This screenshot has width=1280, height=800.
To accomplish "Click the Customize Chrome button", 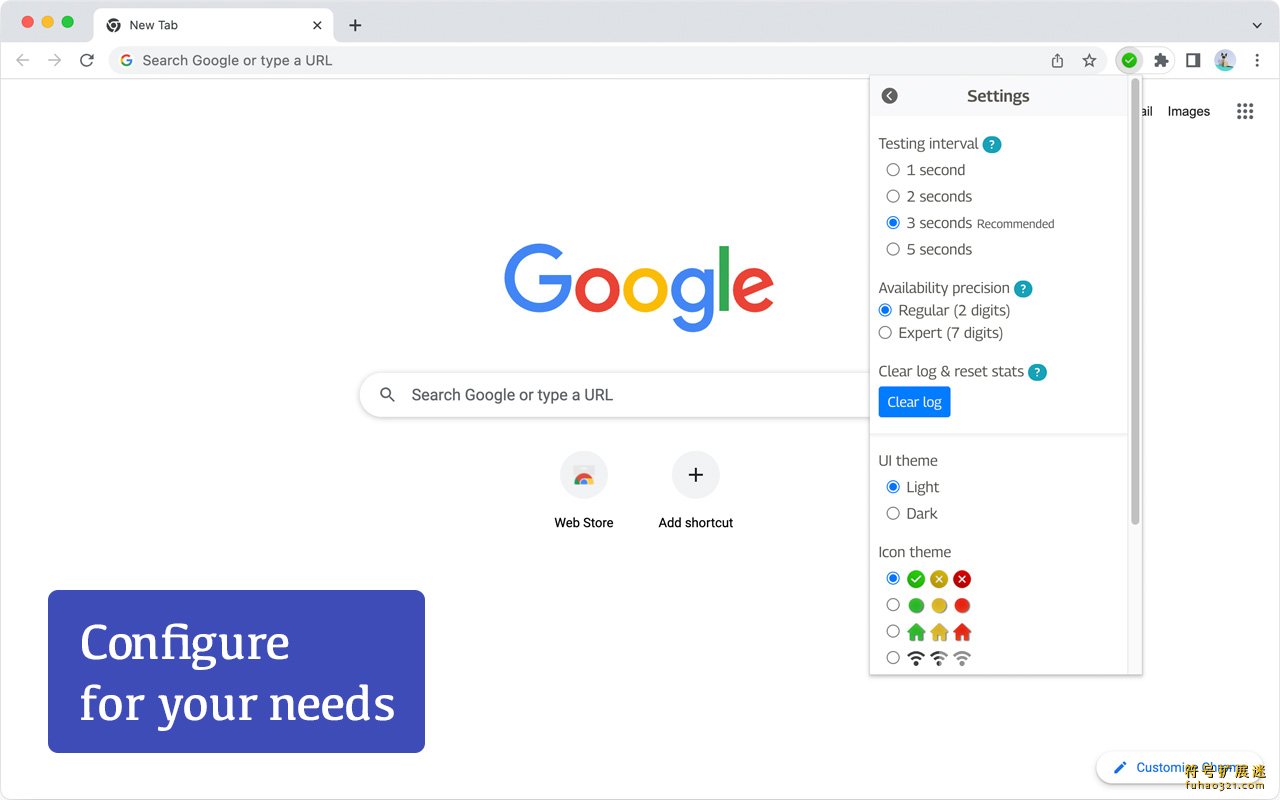I will [x=1180, y=767].
